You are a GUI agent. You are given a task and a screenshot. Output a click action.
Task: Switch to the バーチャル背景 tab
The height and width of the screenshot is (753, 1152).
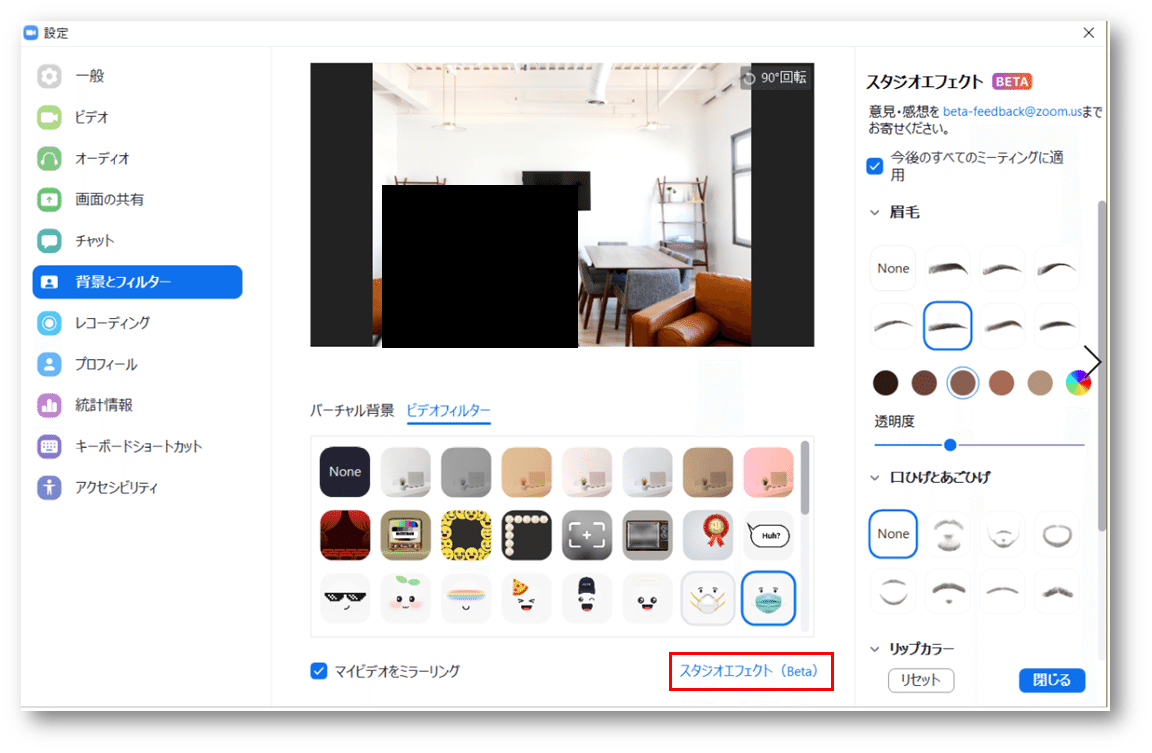[352, 410]
